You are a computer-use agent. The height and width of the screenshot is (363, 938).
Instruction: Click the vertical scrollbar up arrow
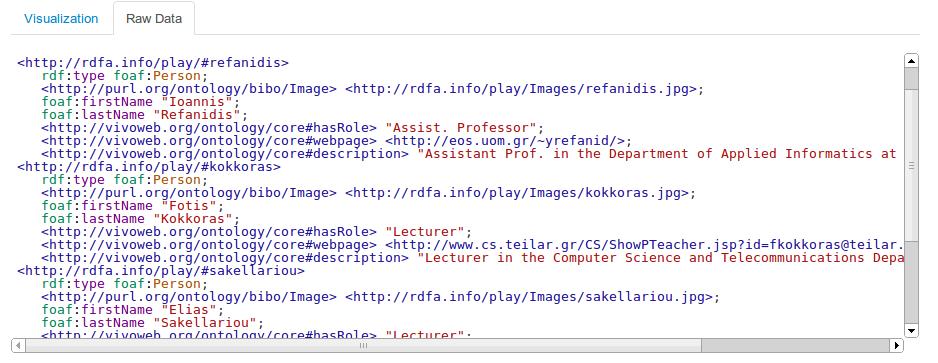(x=911, y=60)
